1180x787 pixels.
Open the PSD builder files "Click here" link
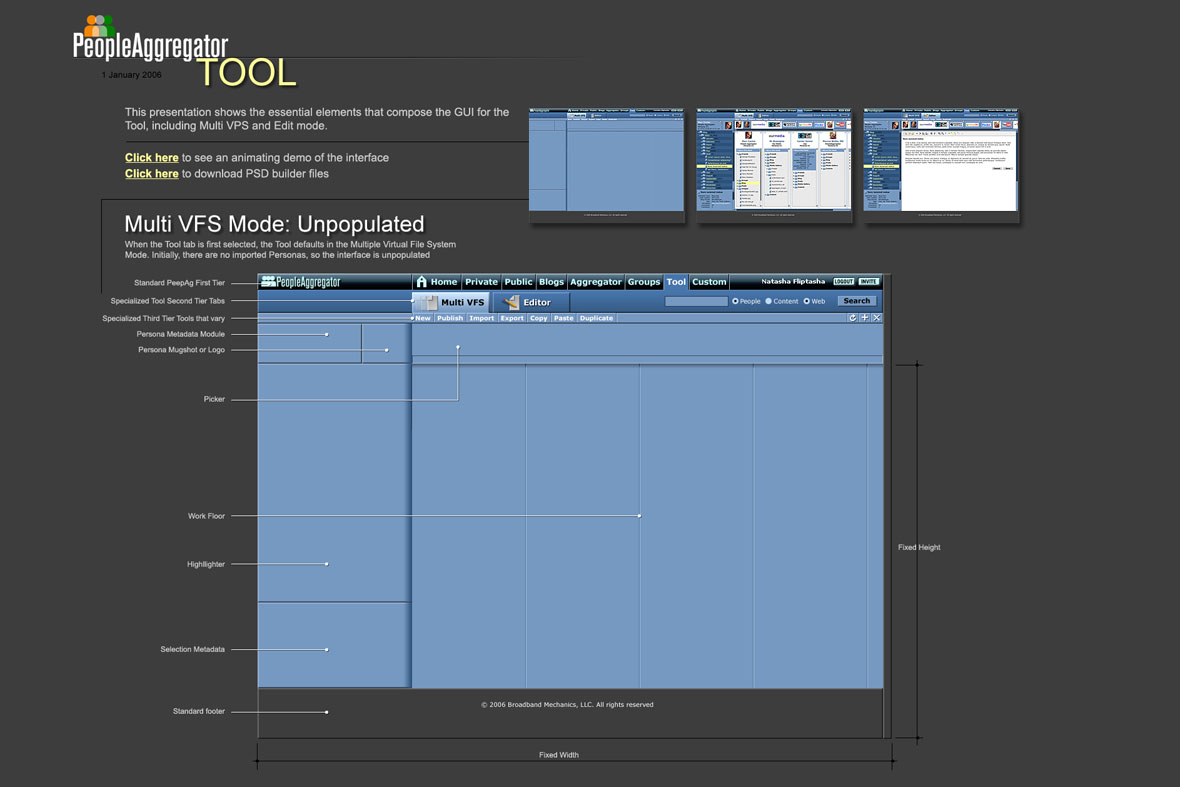point(151,174)
